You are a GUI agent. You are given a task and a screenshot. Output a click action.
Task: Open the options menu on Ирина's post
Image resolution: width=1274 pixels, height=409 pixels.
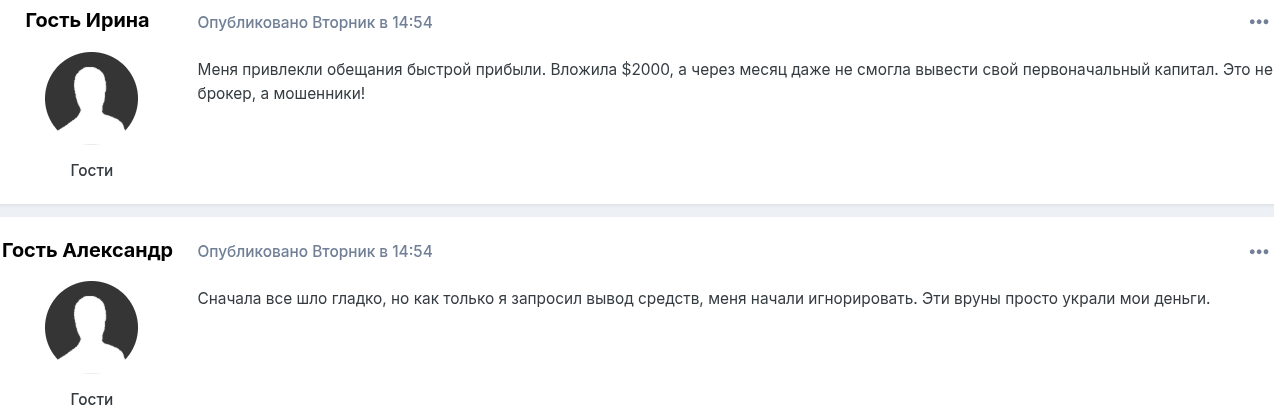pos(1258,22)
